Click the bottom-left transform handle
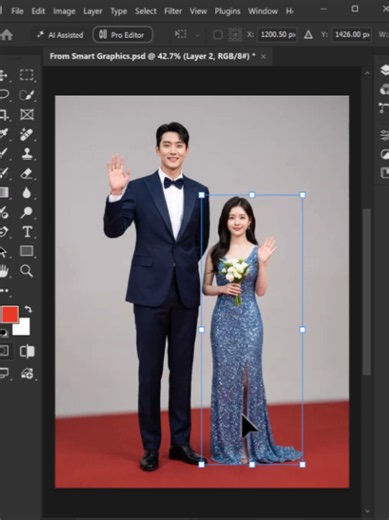This screenshot has height=520, width=389. click(201, 464)
